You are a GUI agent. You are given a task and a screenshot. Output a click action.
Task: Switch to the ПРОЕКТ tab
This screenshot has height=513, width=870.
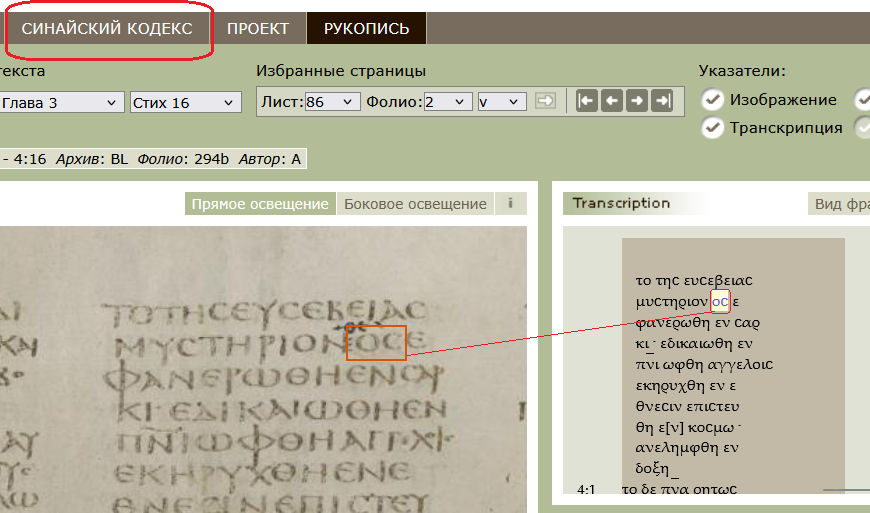coord(258,28)
